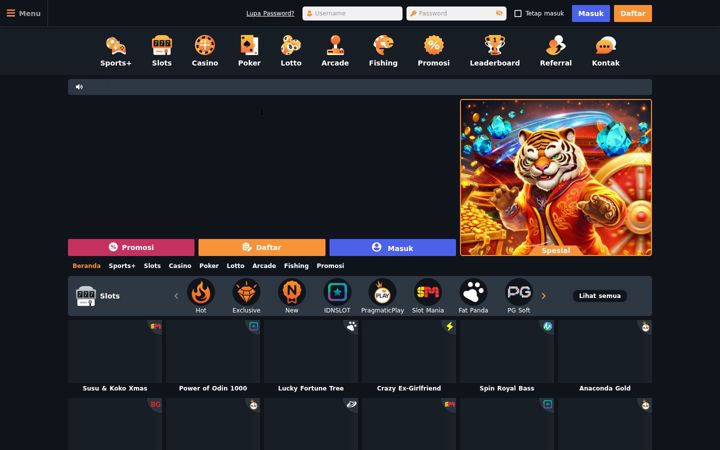This screenshot has height=450, width=720.
Task: Open the Lotto balls icon
Action: tap(291, 45)
